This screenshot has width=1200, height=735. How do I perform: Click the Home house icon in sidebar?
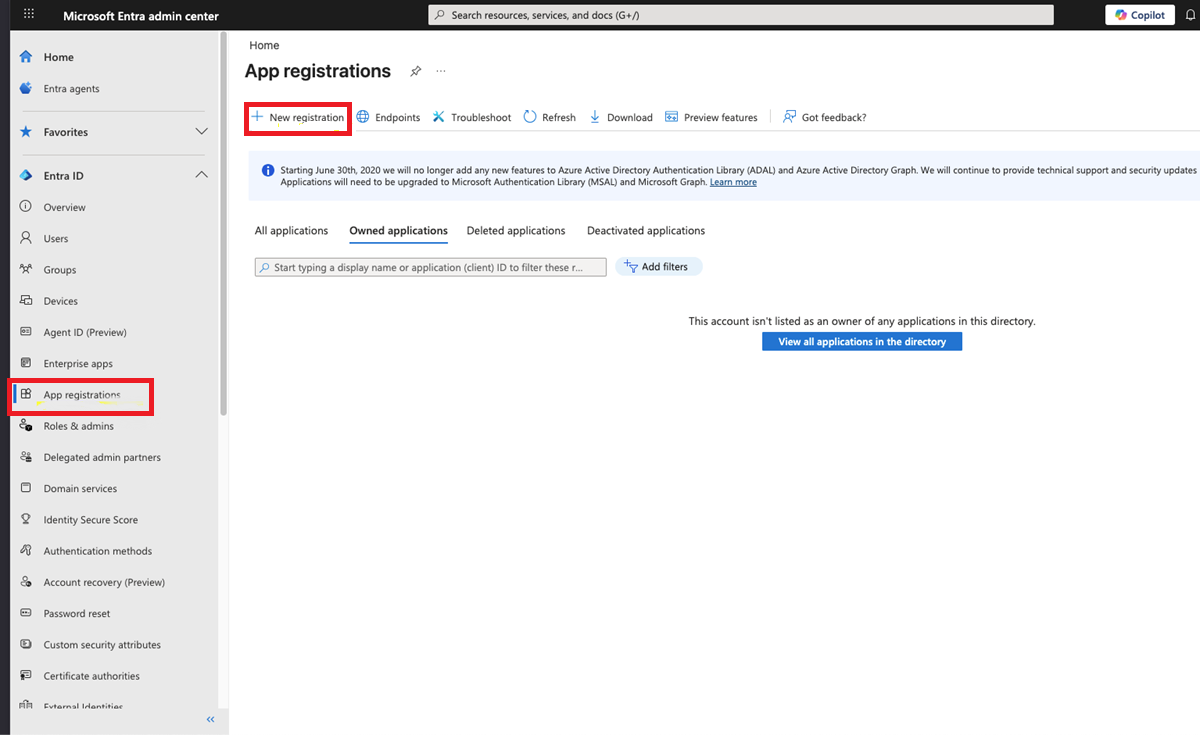(x=26, y=57)
